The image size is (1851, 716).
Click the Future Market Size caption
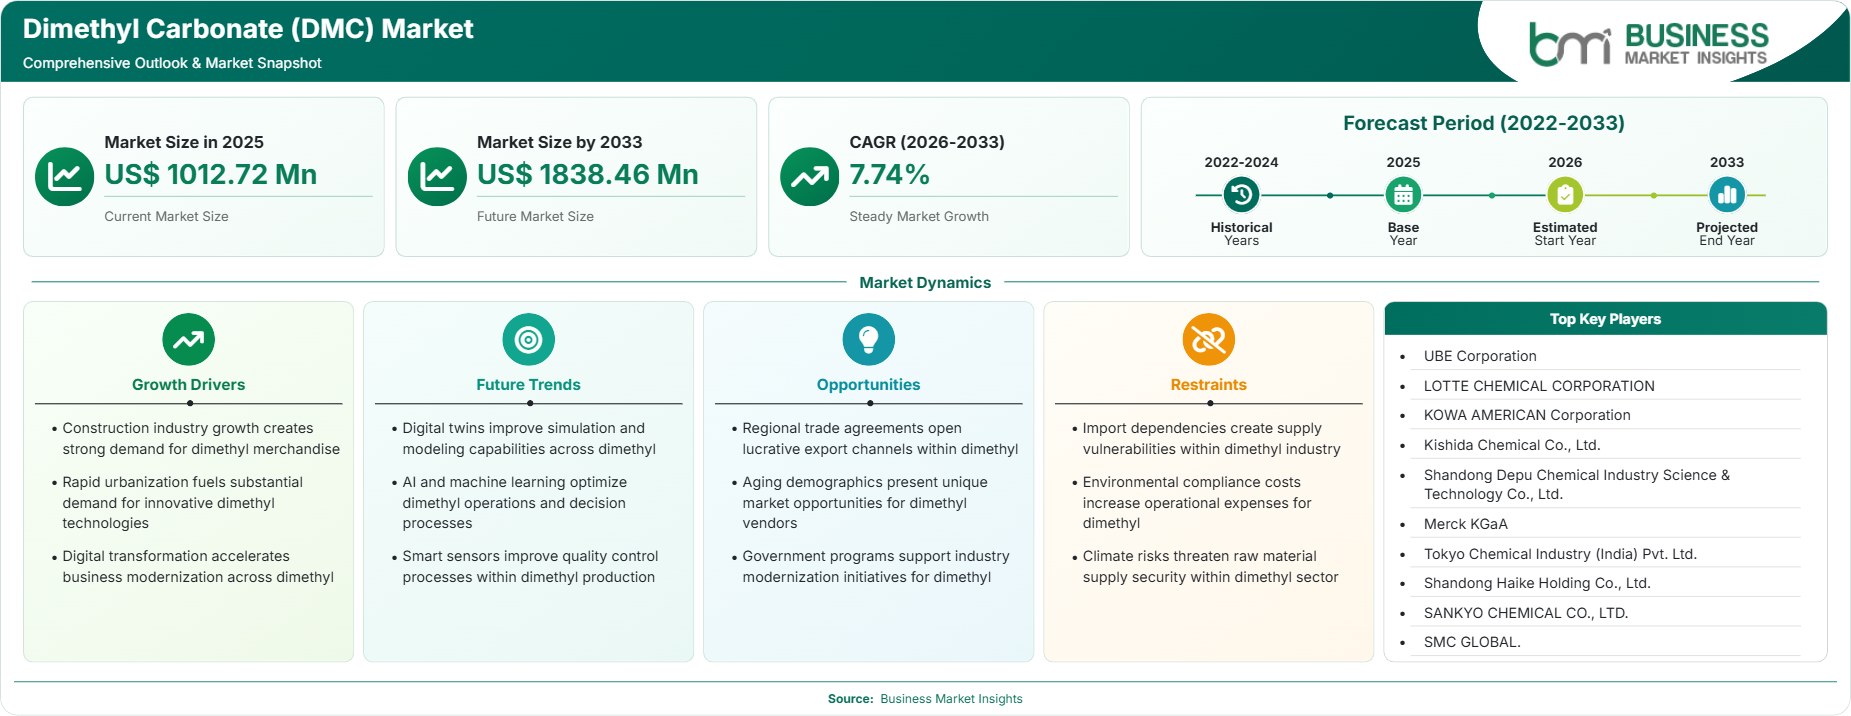[535, 216]
